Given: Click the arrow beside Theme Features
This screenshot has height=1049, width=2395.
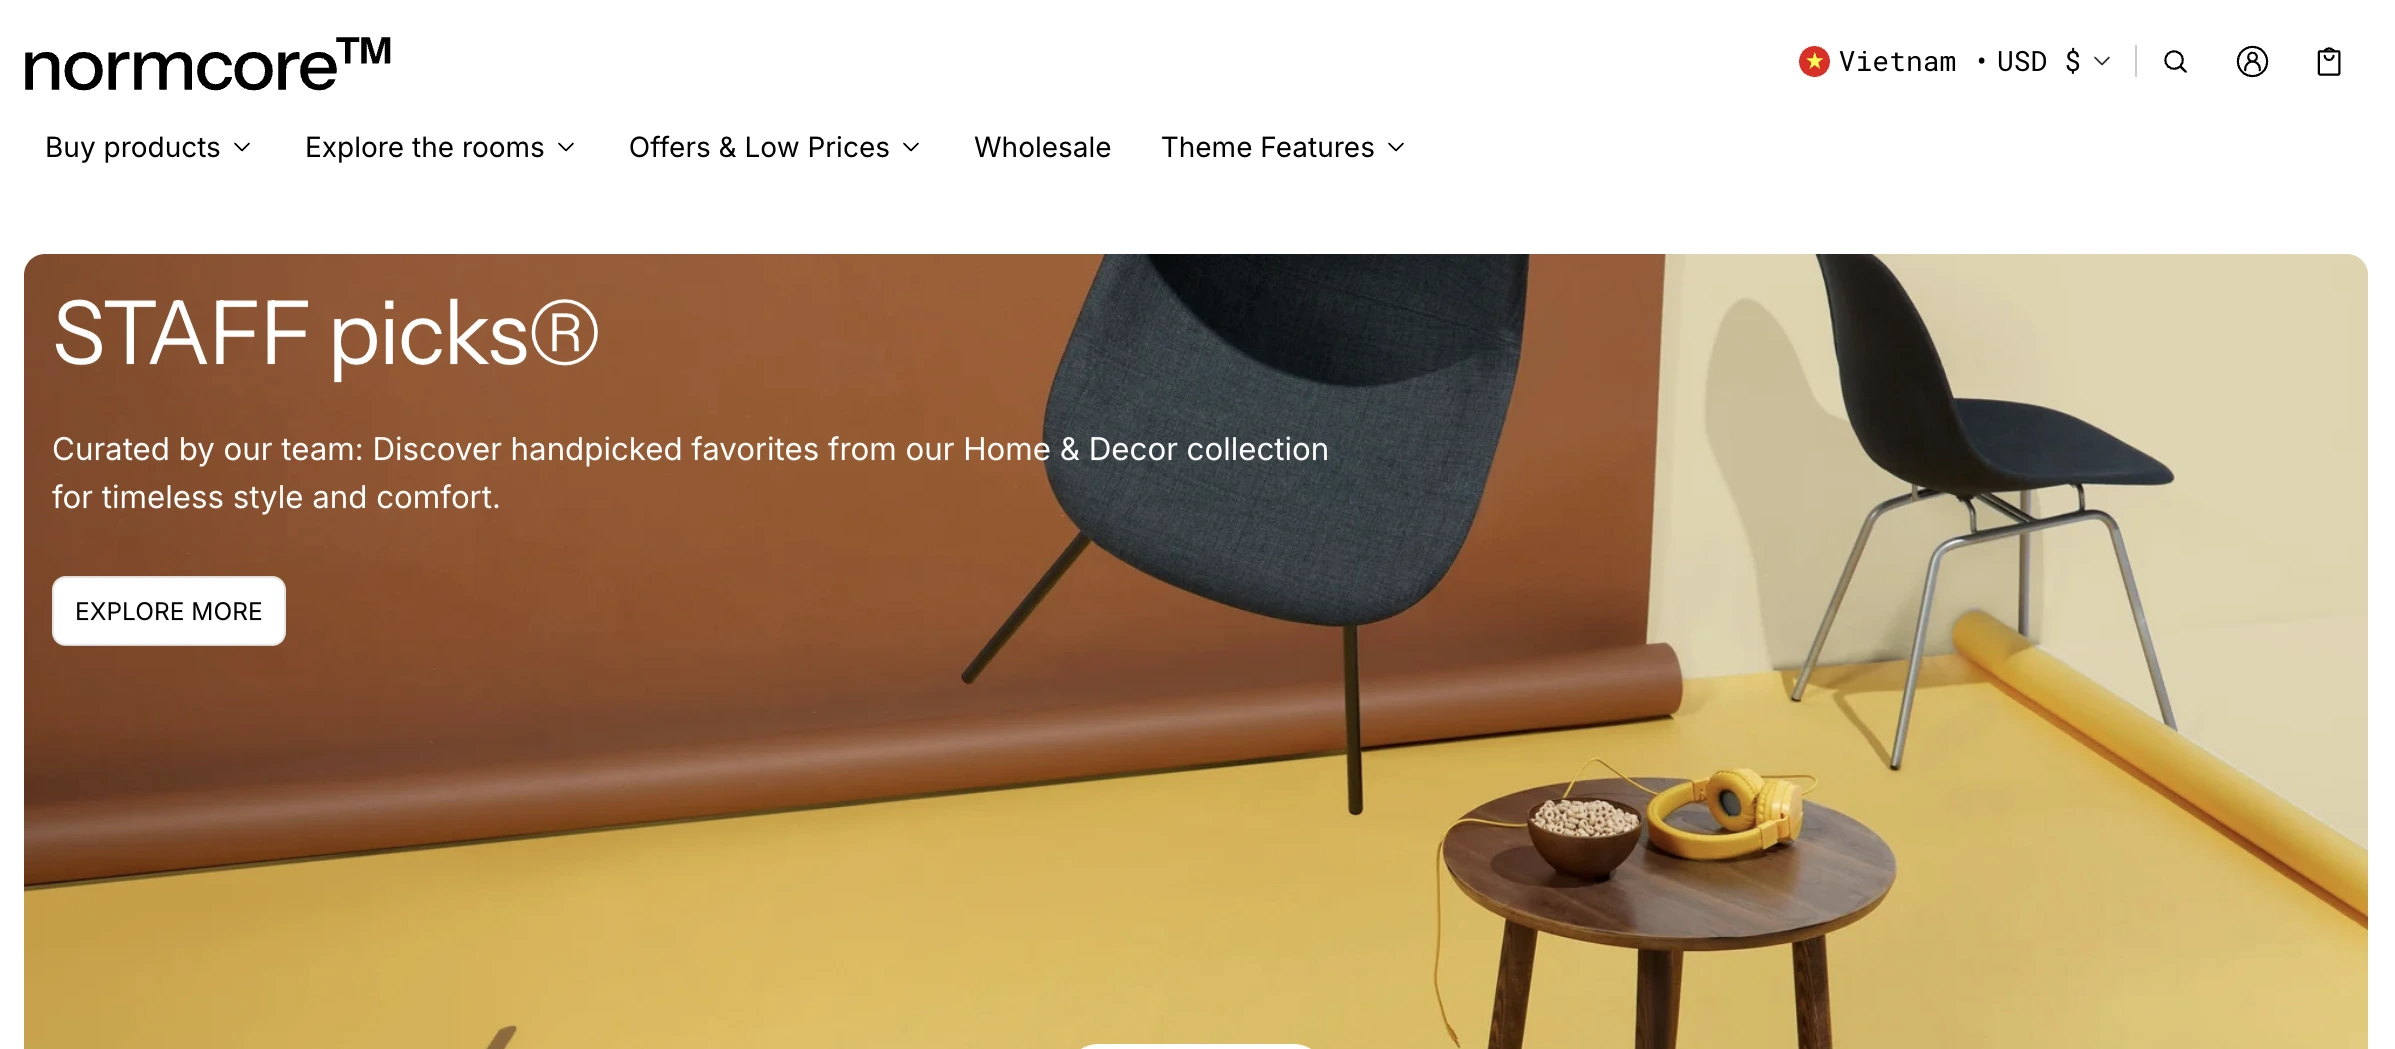Looking at the screenshot, I should (x=1397, y=148).
